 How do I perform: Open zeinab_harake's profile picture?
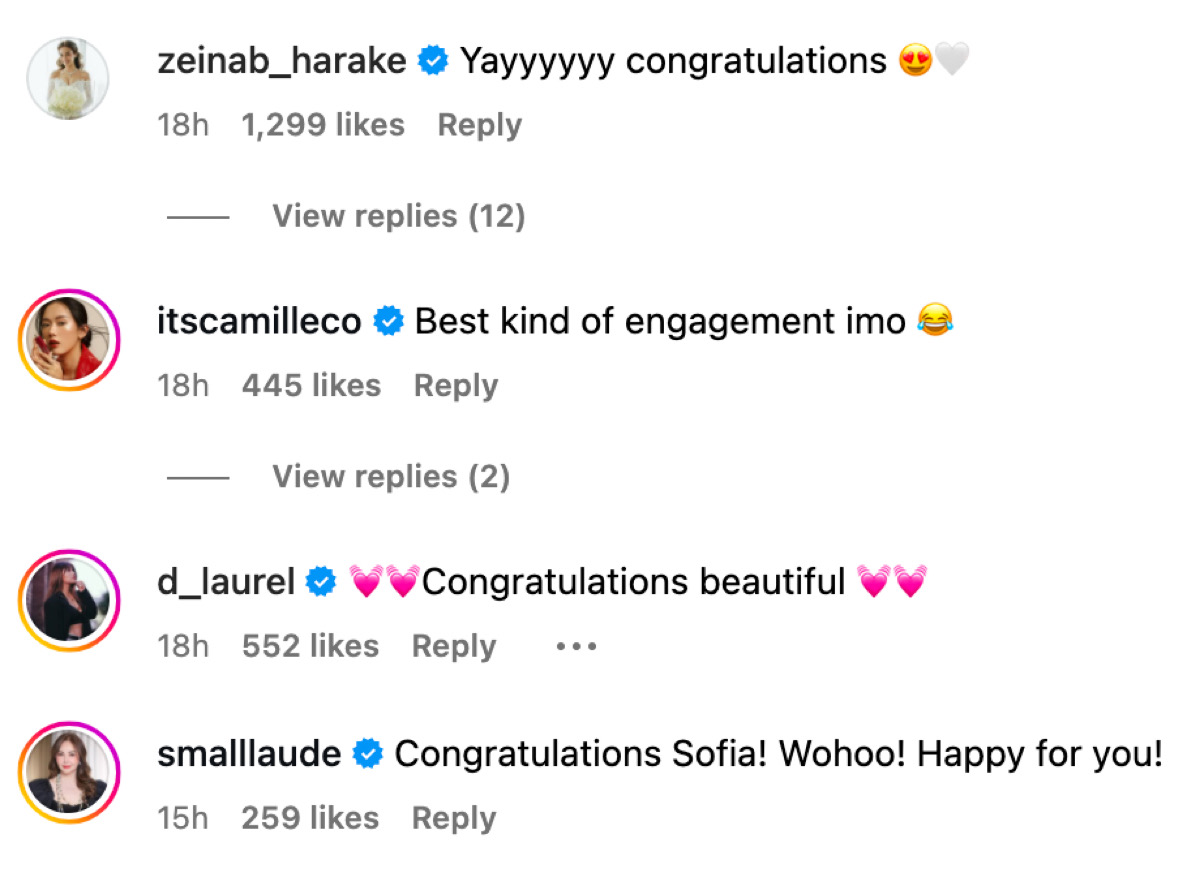coord(68,79)
